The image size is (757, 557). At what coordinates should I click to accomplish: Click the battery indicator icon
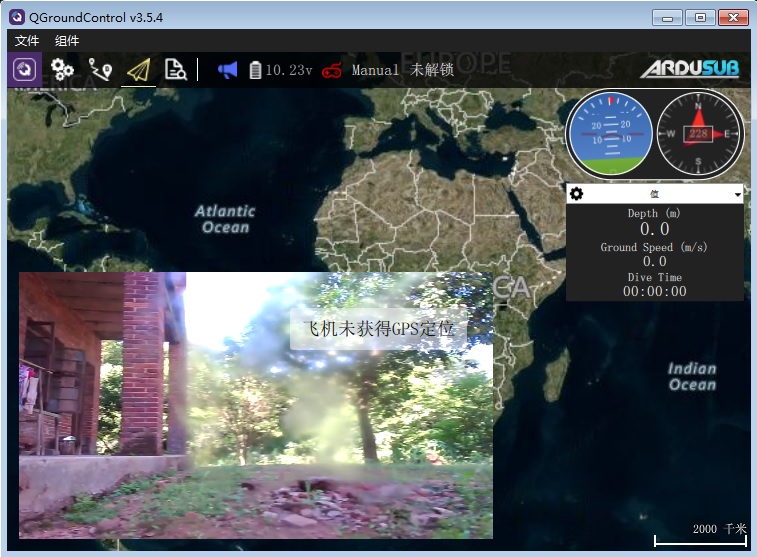[x=255, y=70]
